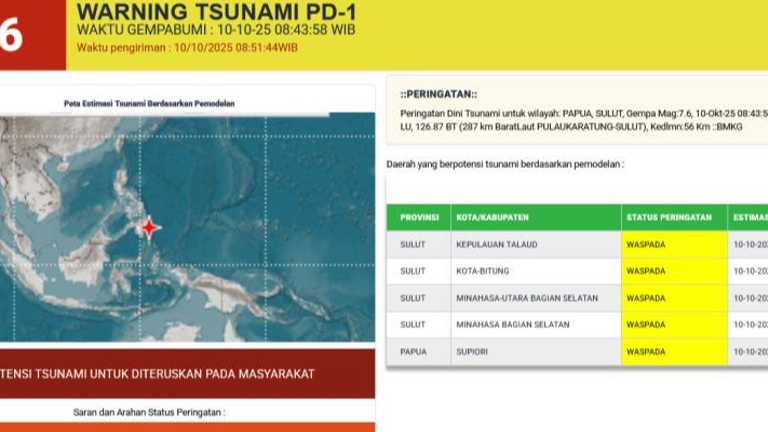Screen dimensions: 768x432
Task: Sort table by KOTA/KABUPATEN column header
Action: pyautogui.click(x=492, y=217)
